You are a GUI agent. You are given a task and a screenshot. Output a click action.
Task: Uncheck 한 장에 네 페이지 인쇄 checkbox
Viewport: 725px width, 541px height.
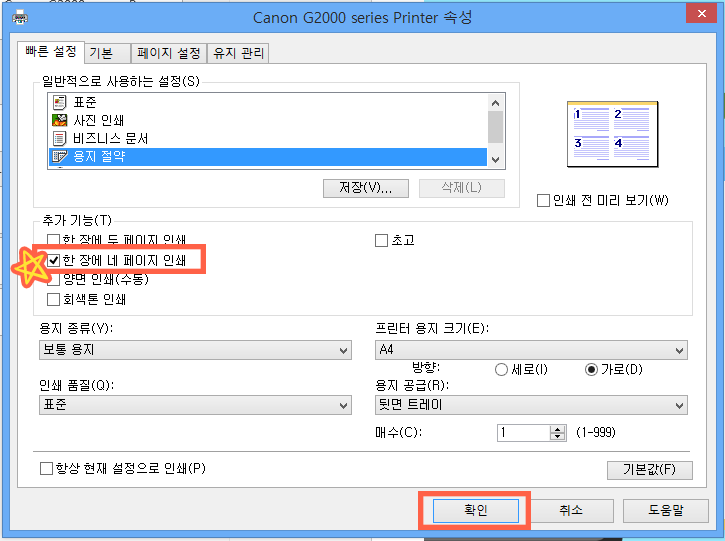[54, 260]
